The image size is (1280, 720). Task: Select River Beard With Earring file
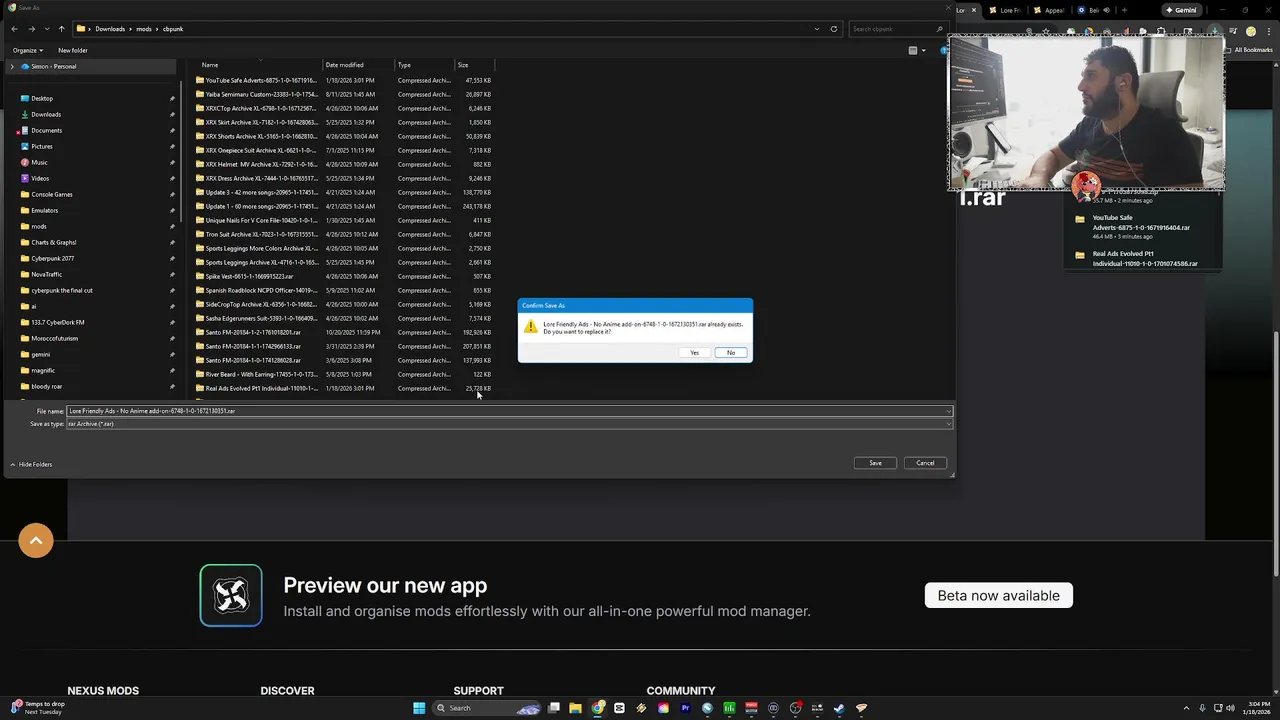pyautogui.click(x=343, y=374)
